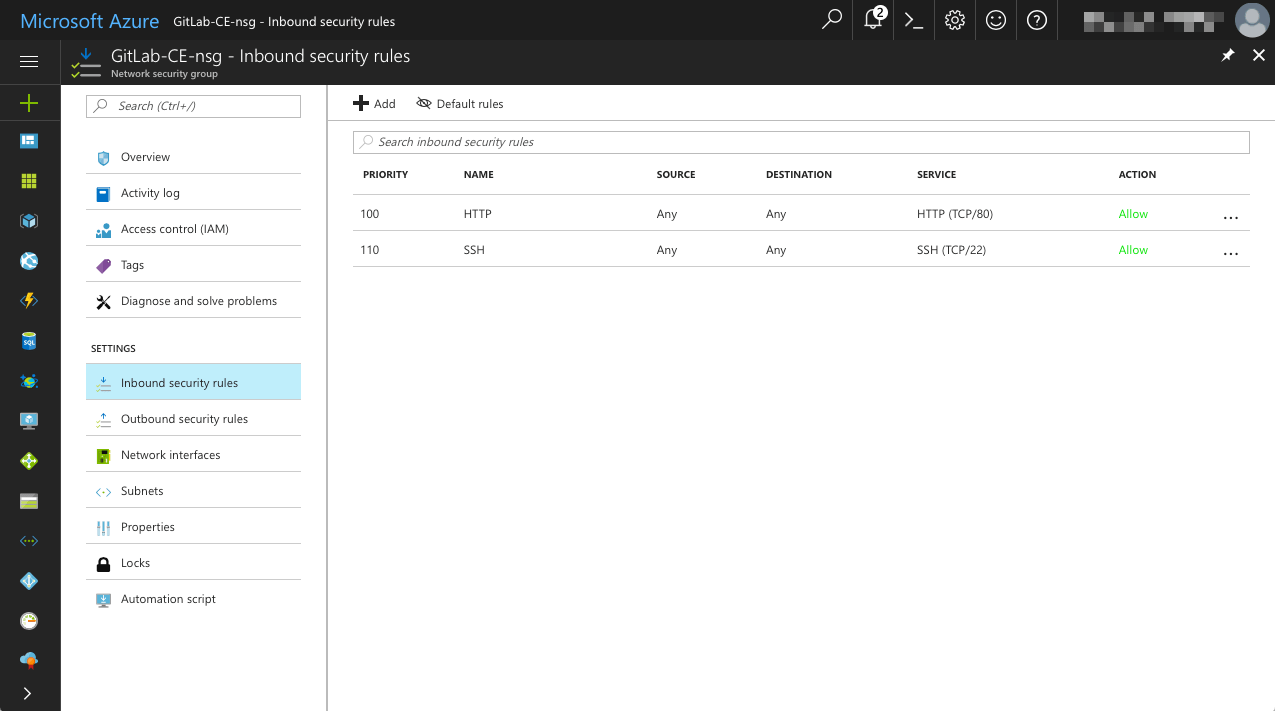Add a new inbound security rule
The image size is (1275, 711).
[x=374, y=103]
